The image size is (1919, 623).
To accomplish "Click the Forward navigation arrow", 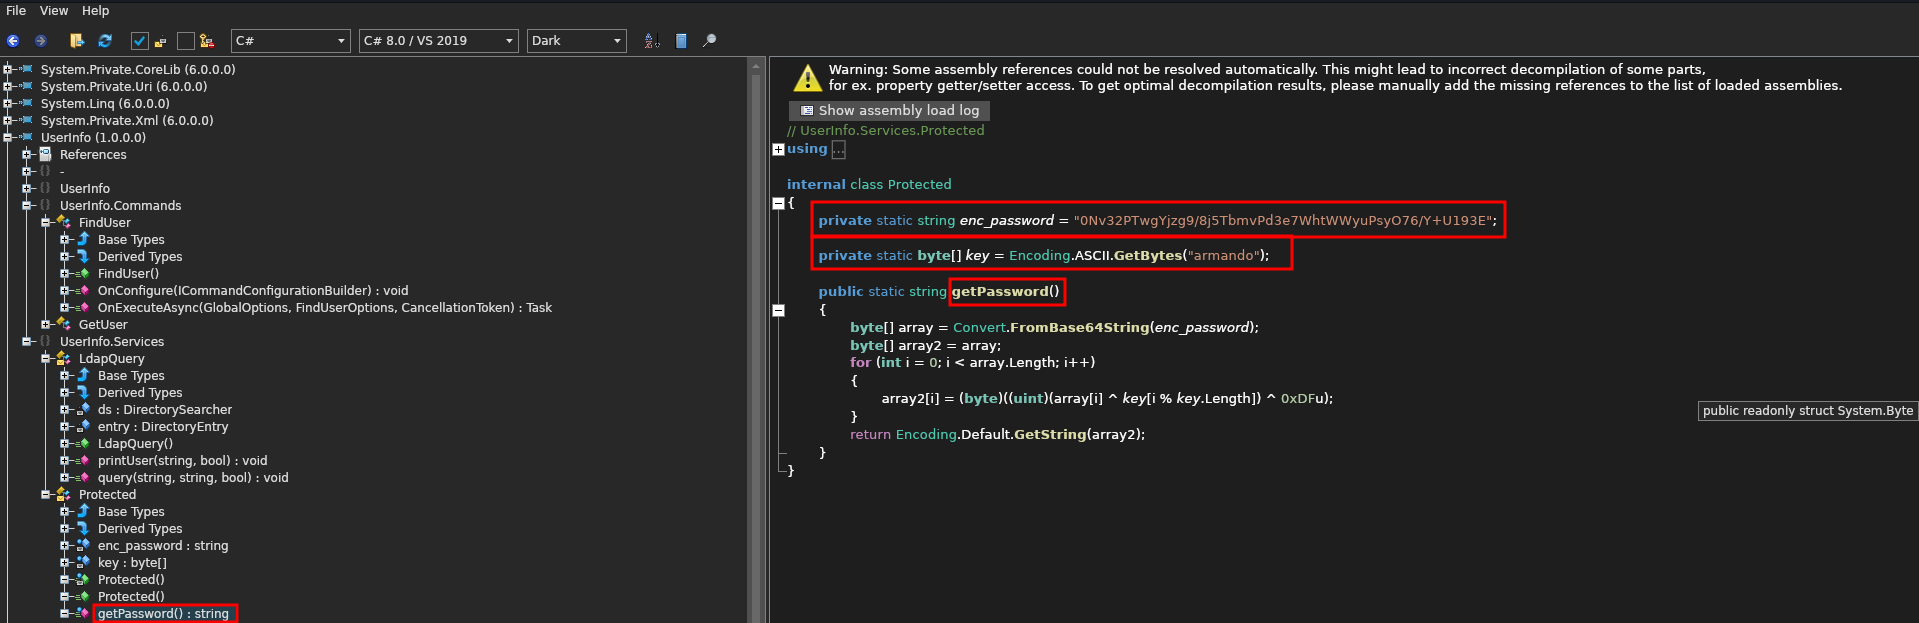I will pos(41,41).
